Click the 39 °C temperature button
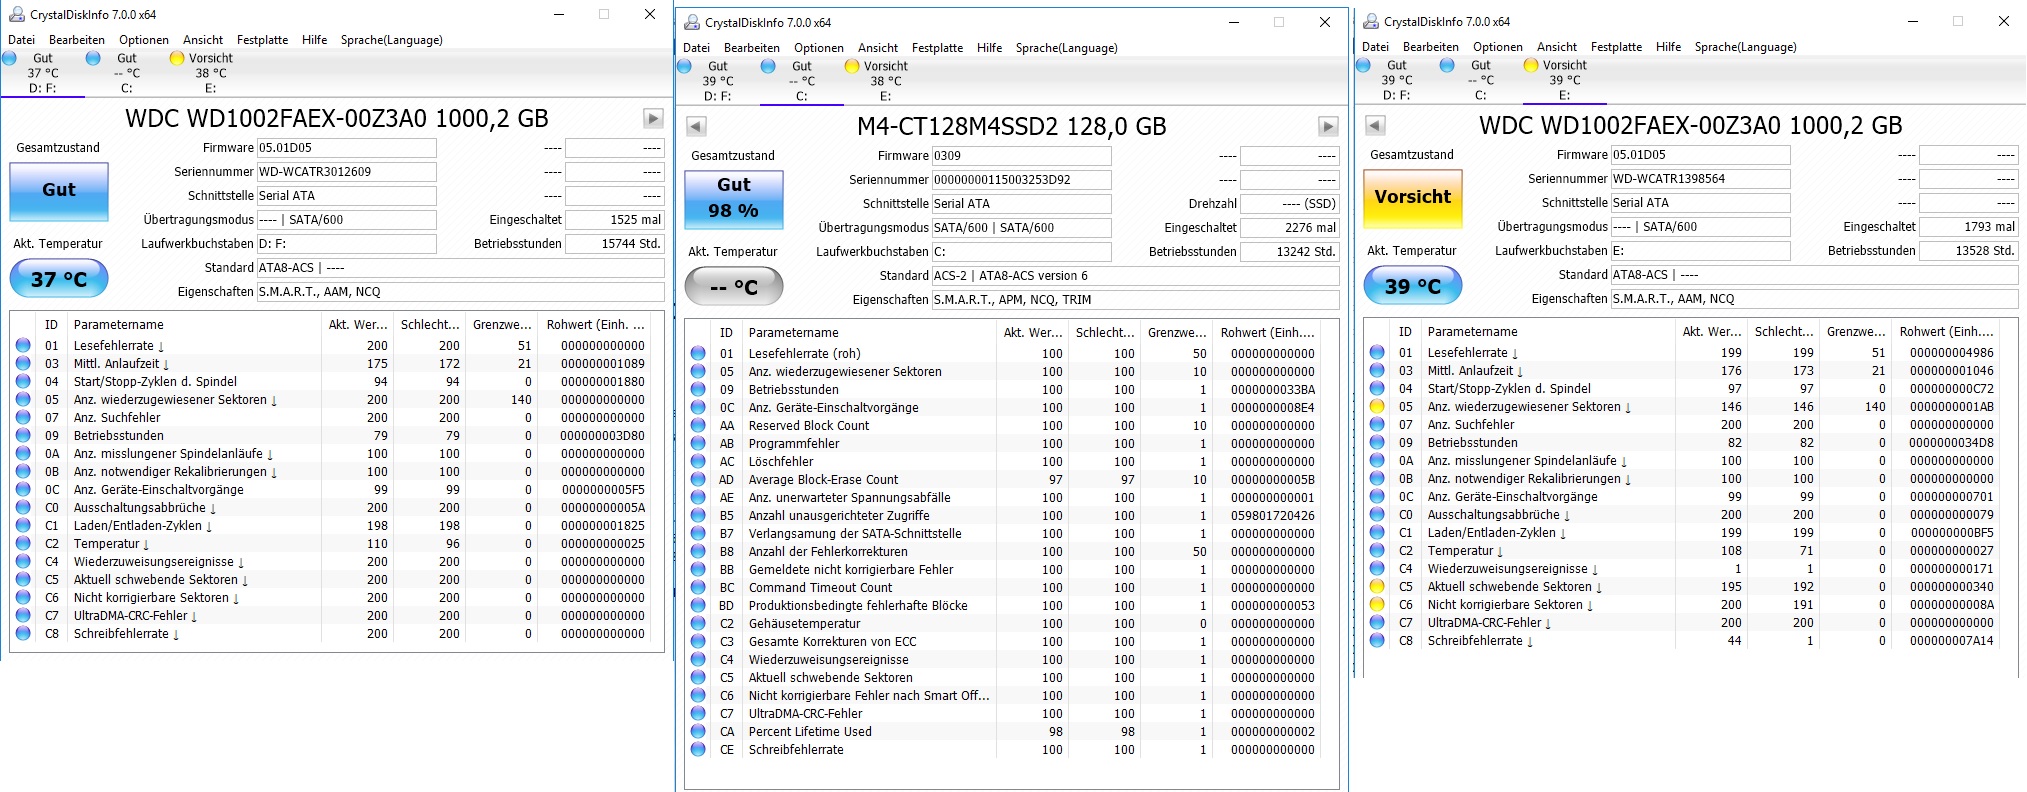The image size is (2027, 792). coord(1413,286)
